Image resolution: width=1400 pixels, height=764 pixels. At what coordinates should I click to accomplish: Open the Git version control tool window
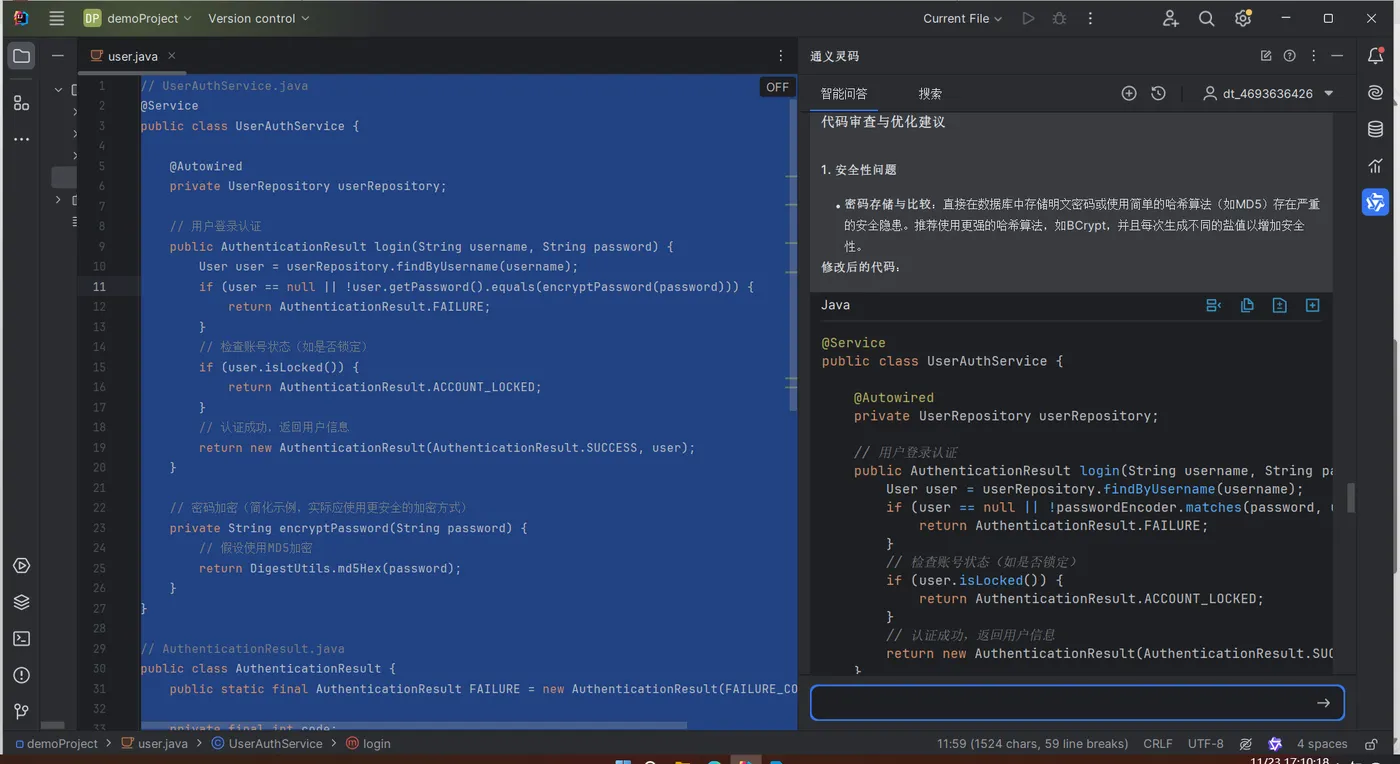21,711
